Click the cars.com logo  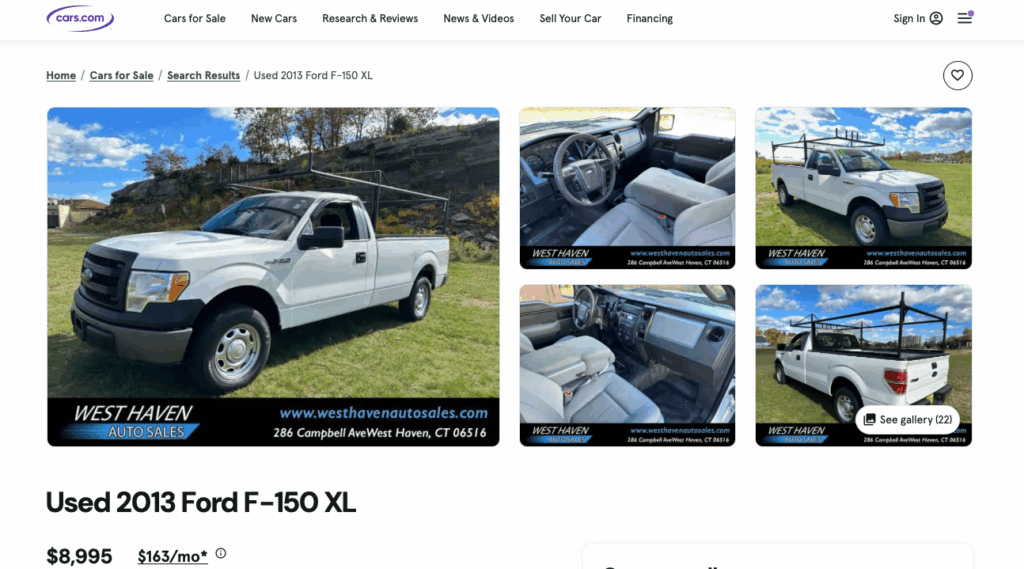pyautogui.click(x=80, y=18)
